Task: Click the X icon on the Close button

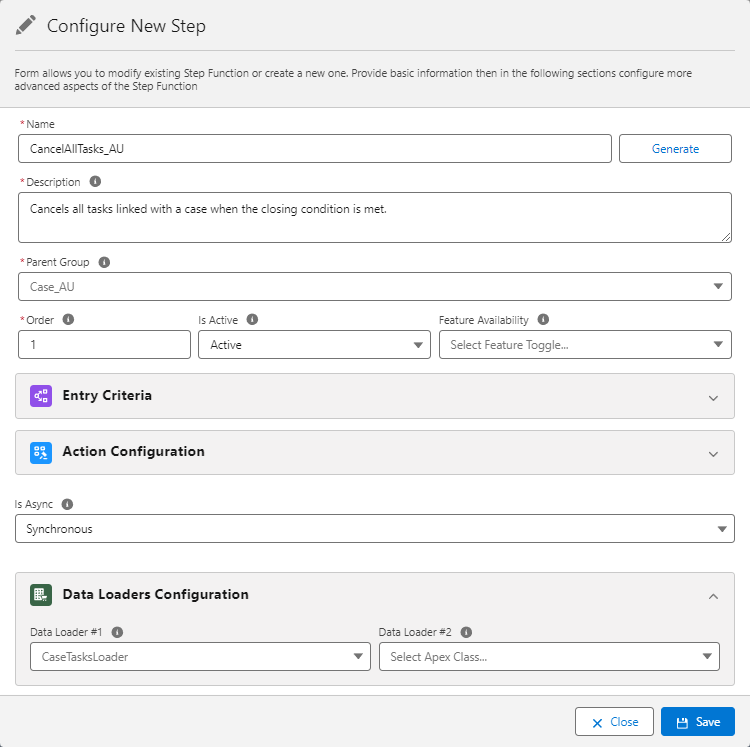Action: click(x=597, y=723)
